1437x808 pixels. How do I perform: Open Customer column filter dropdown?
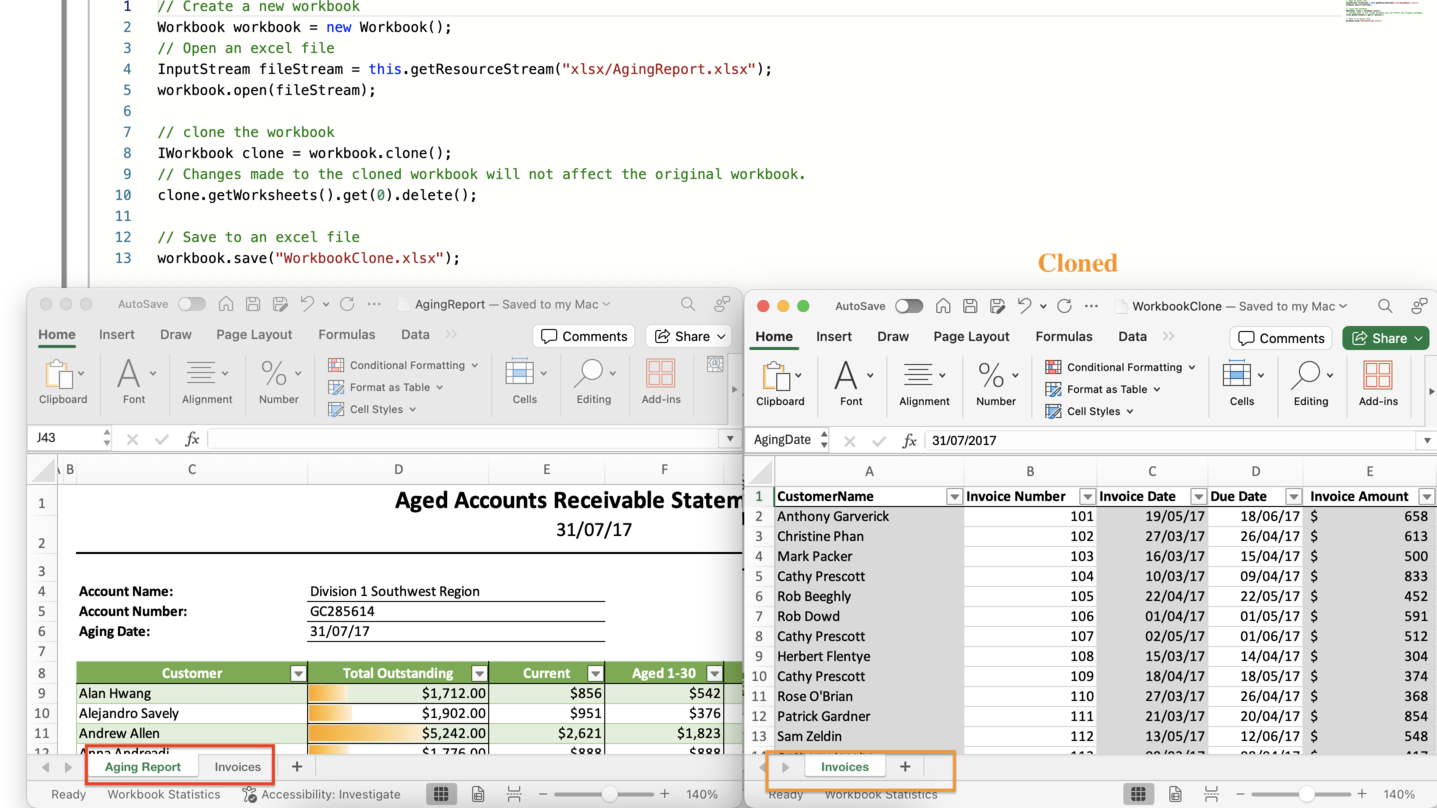click(298, 673)
